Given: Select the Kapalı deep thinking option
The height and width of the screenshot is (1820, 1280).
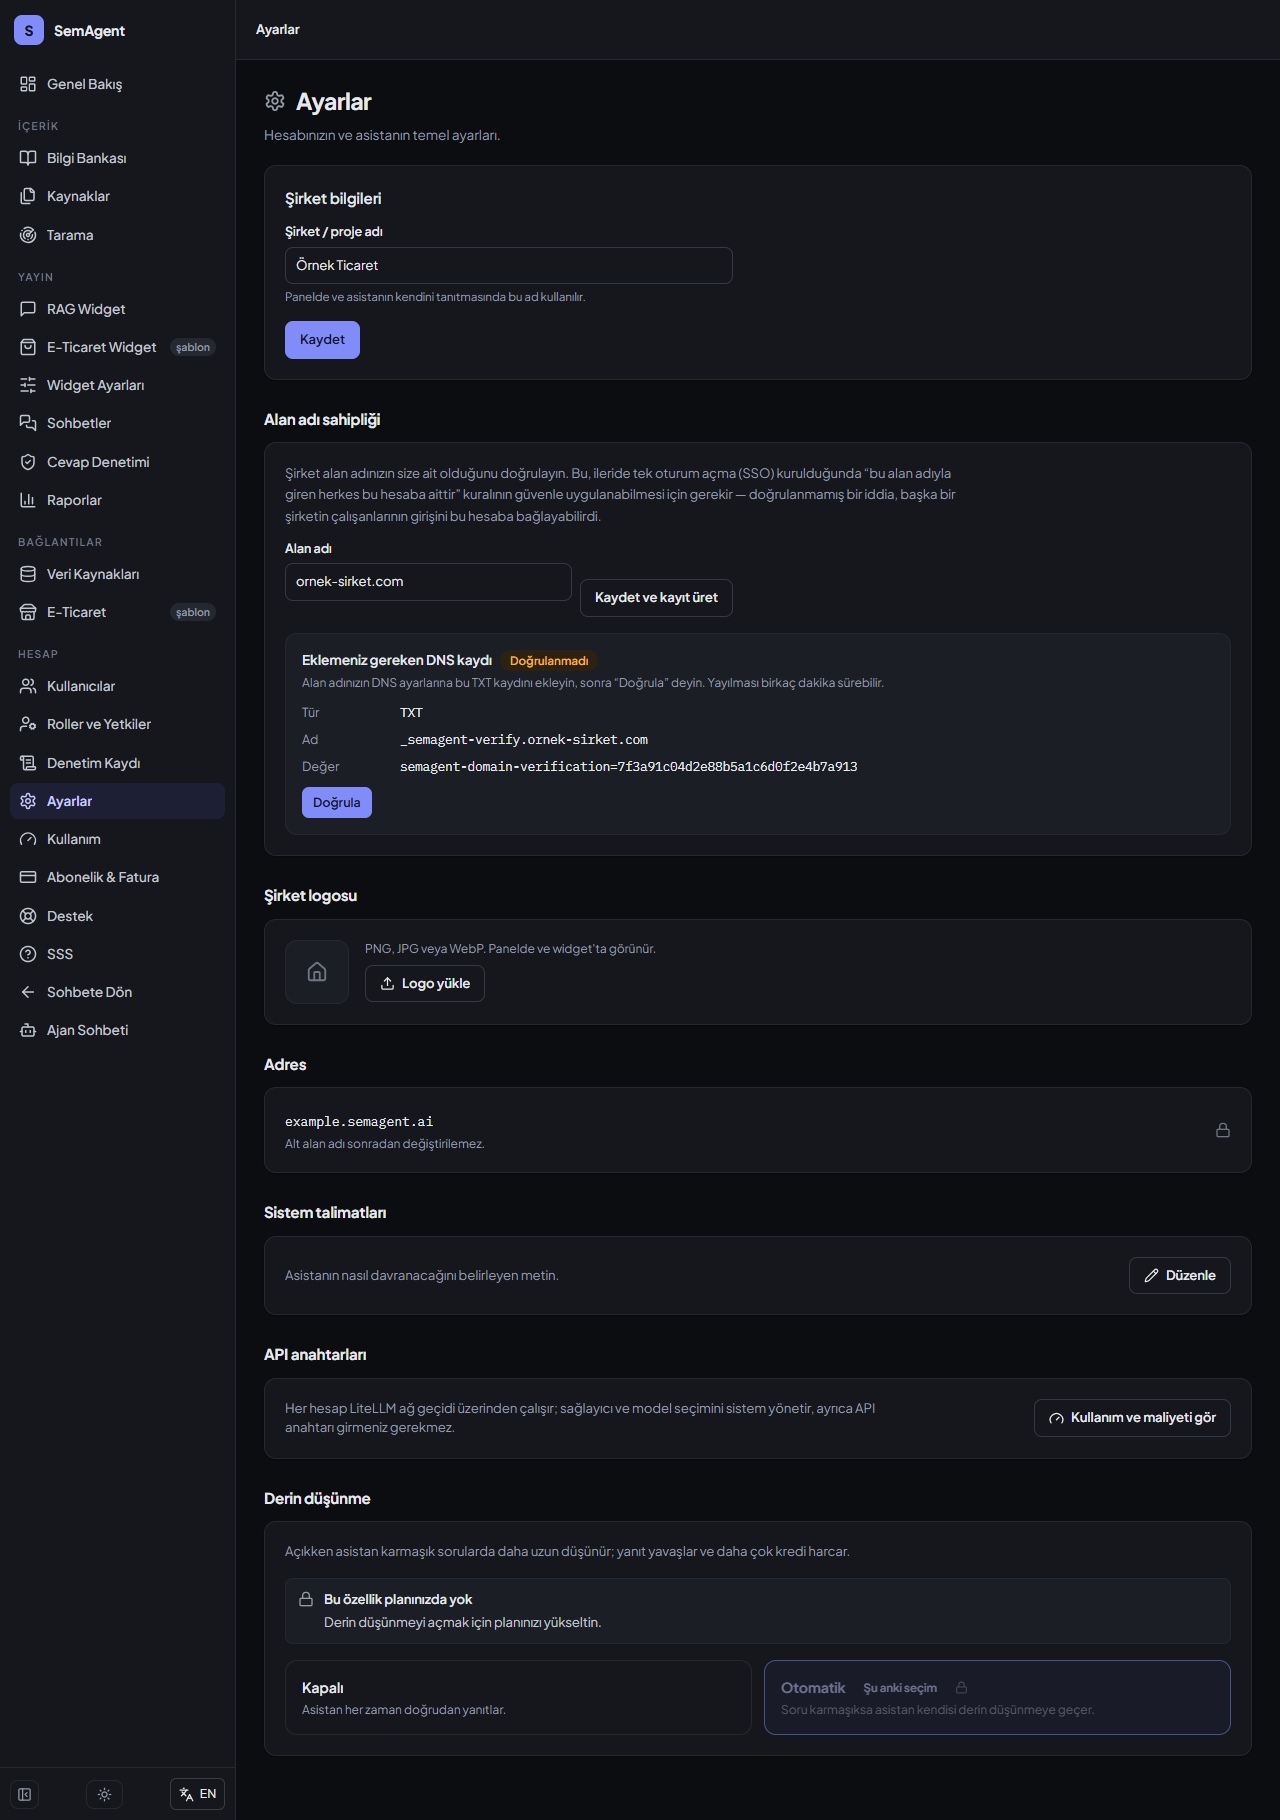Looking at the screenshot, I should [x=518, y=1697].
